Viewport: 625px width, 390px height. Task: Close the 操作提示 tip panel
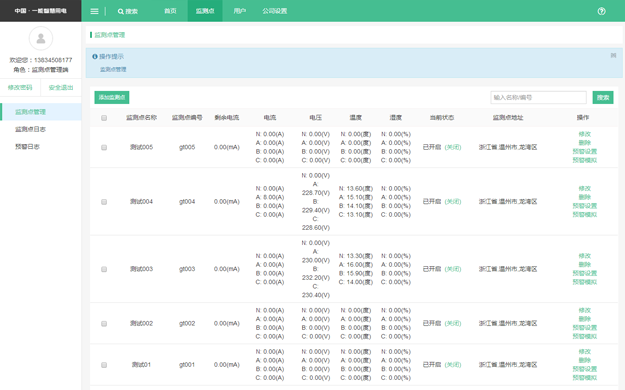point(613,55)
